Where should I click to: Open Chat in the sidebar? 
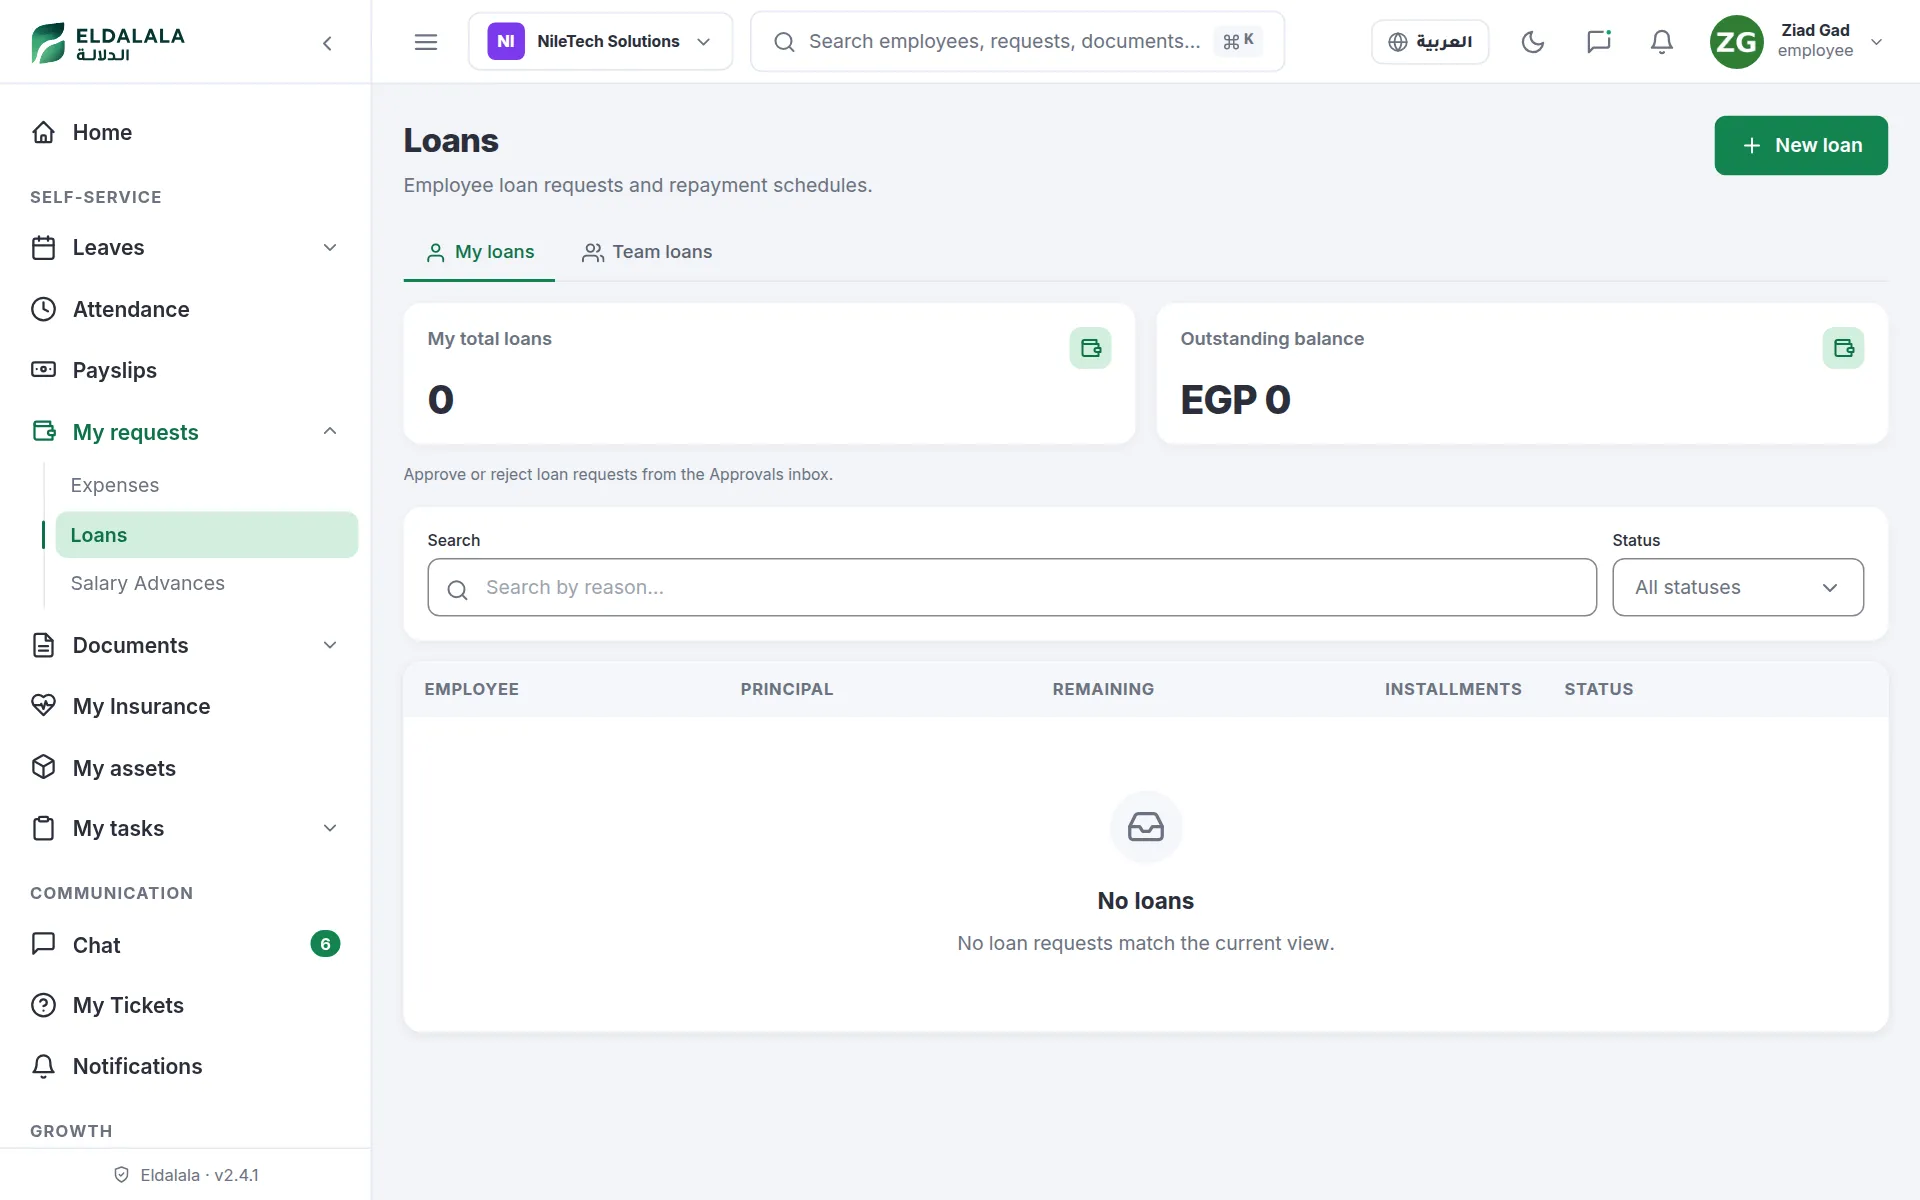(x=186, y=944)
